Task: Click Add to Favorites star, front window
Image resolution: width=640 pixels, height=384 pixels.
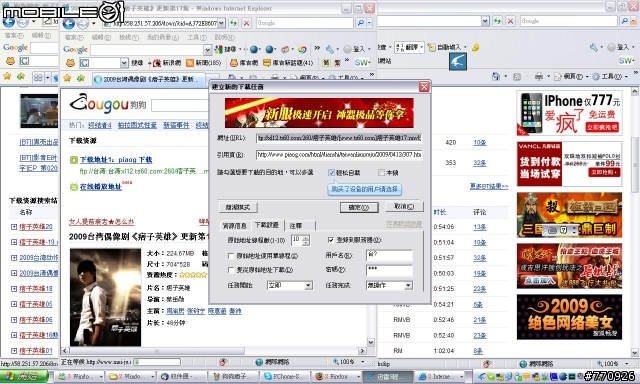Action: [80, 78]
